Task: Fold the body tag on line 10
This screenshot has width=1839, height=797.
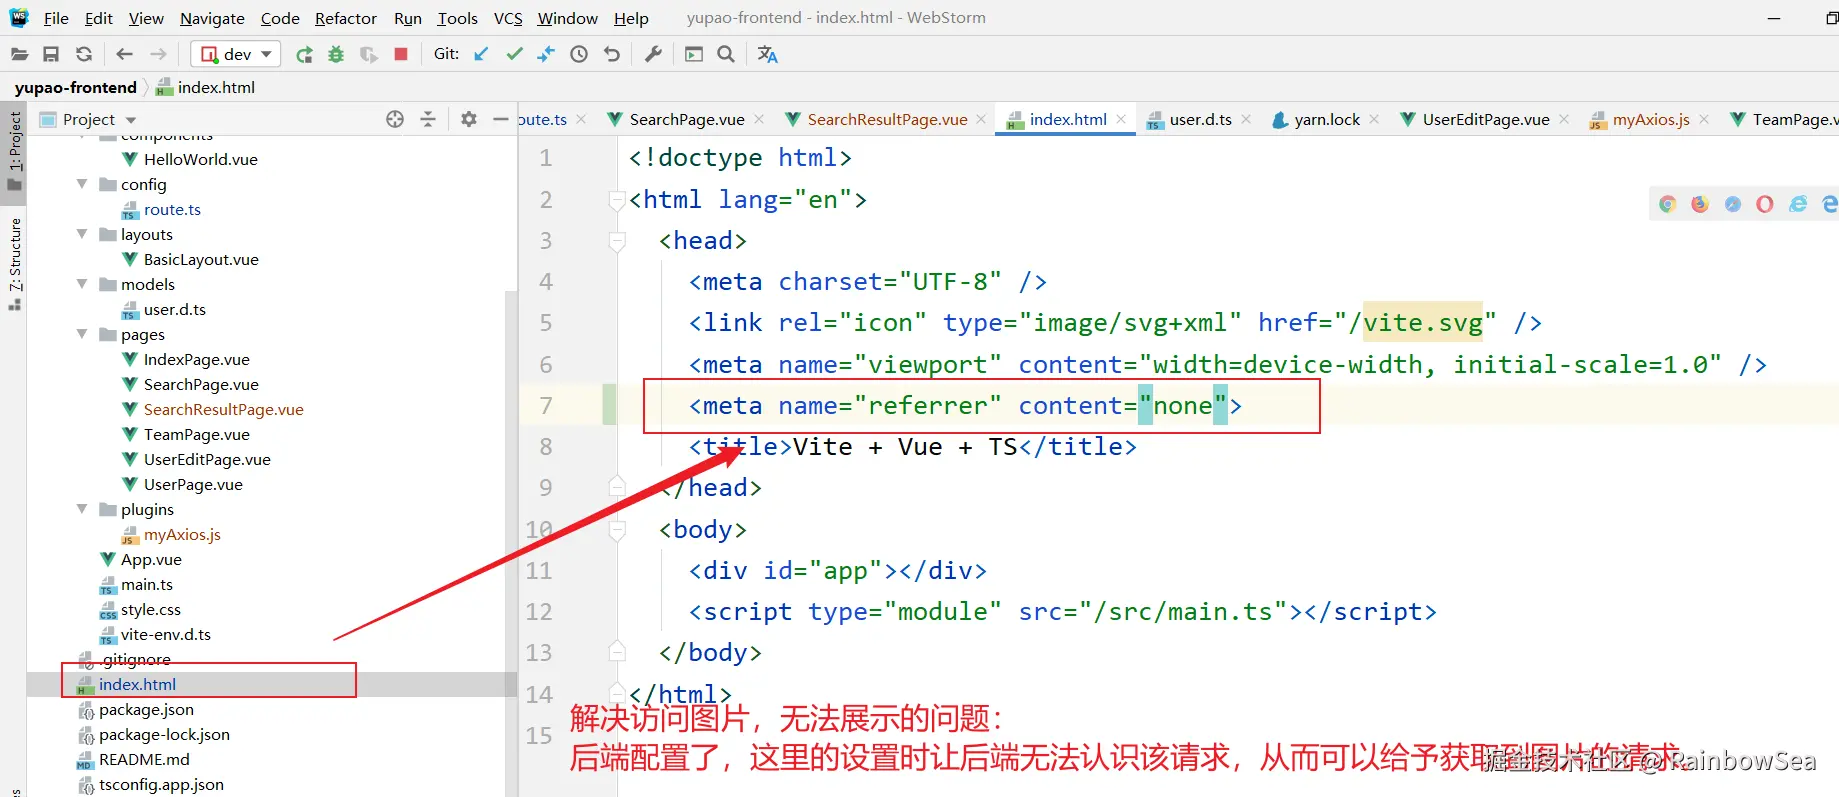Action: [617, 529]
